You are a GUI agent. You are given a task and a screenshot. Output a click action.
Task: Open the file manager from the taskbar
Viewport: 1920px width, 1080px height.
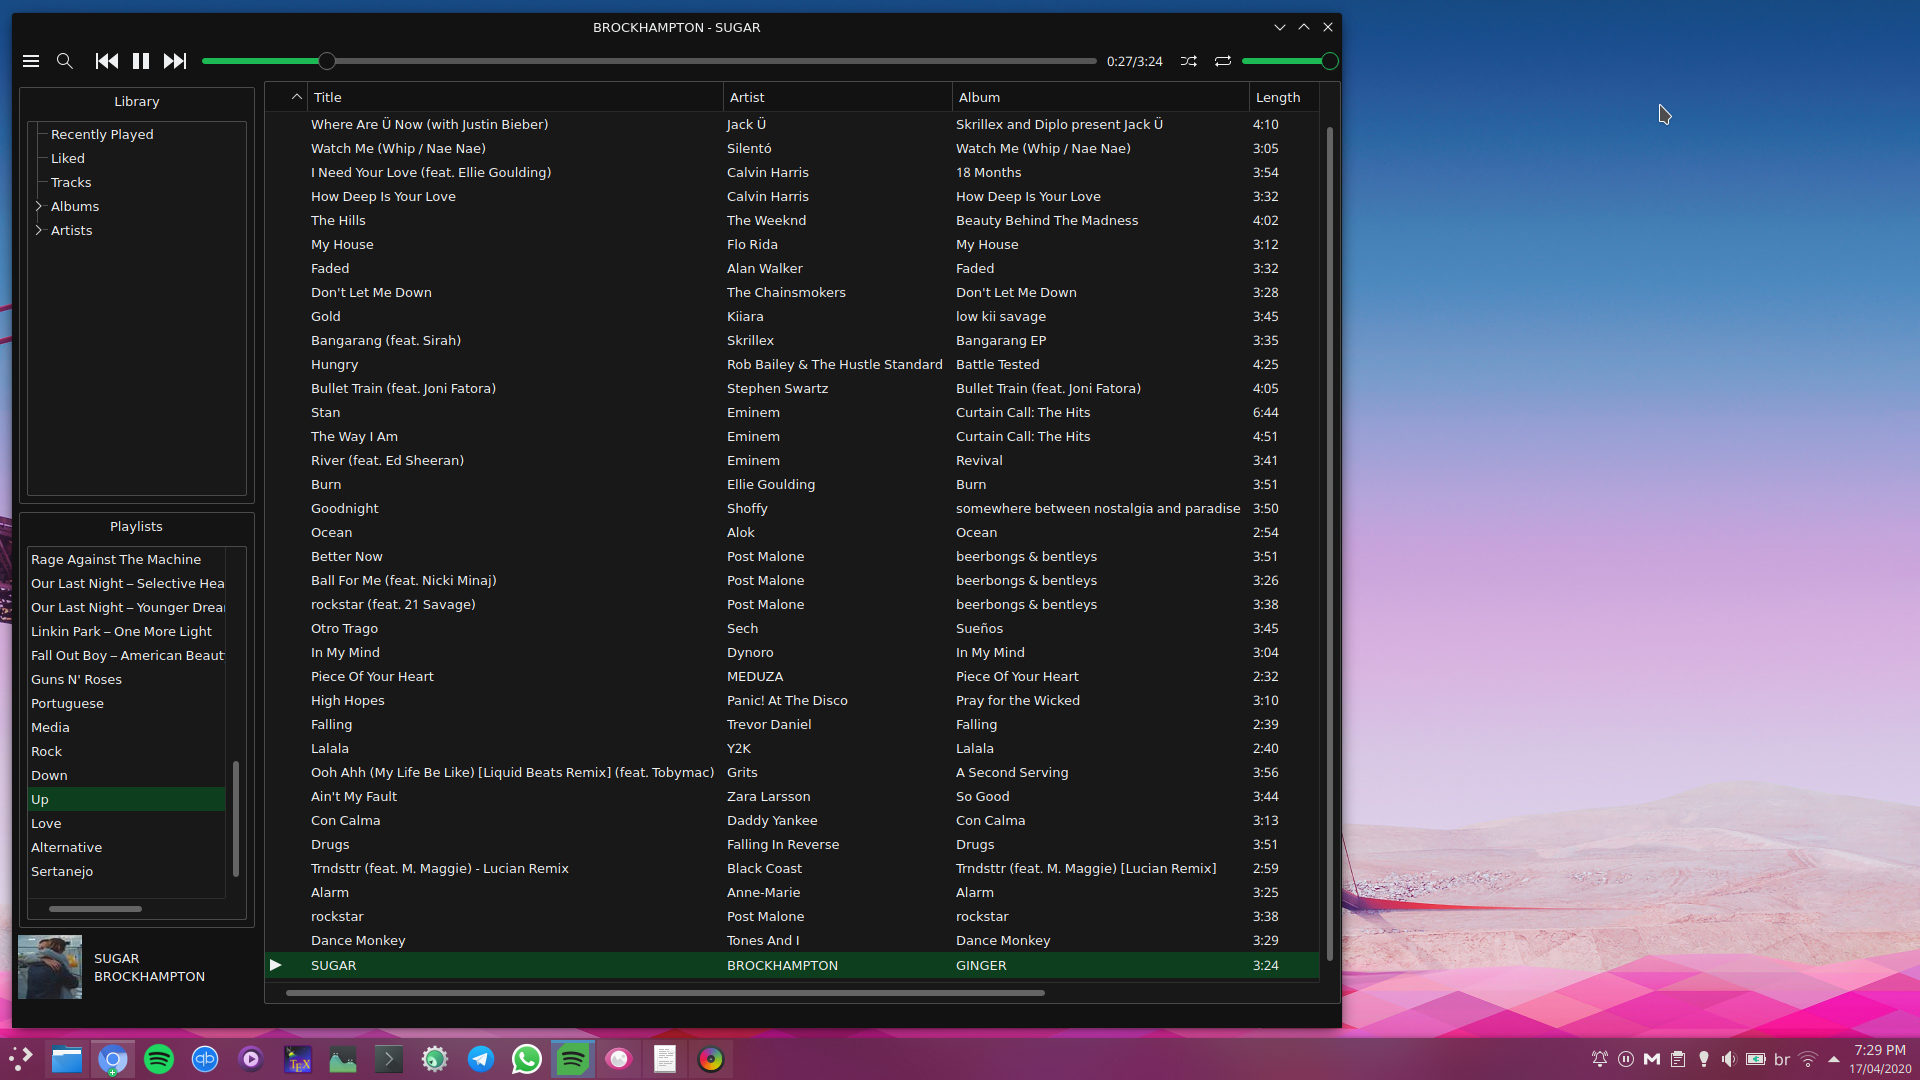coord(67,1059)
